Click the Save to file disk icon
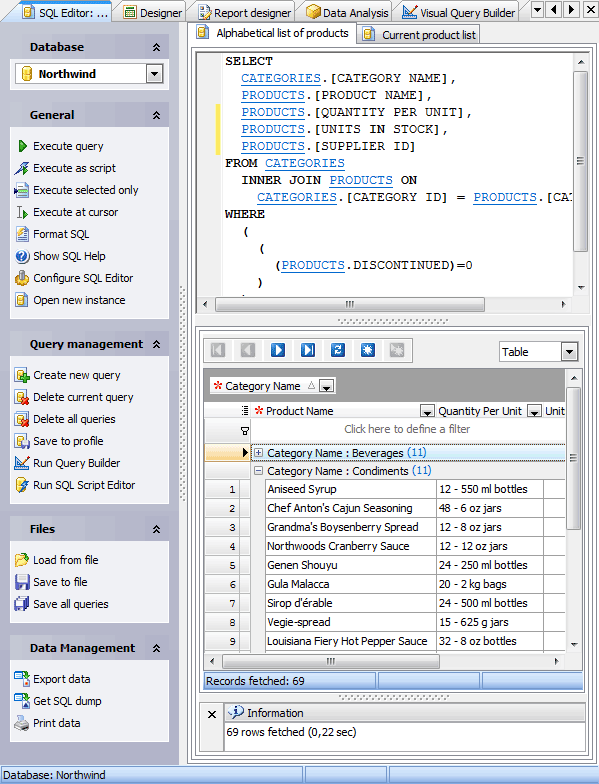The height and width of the screenshot is (784, 599). 22,582
